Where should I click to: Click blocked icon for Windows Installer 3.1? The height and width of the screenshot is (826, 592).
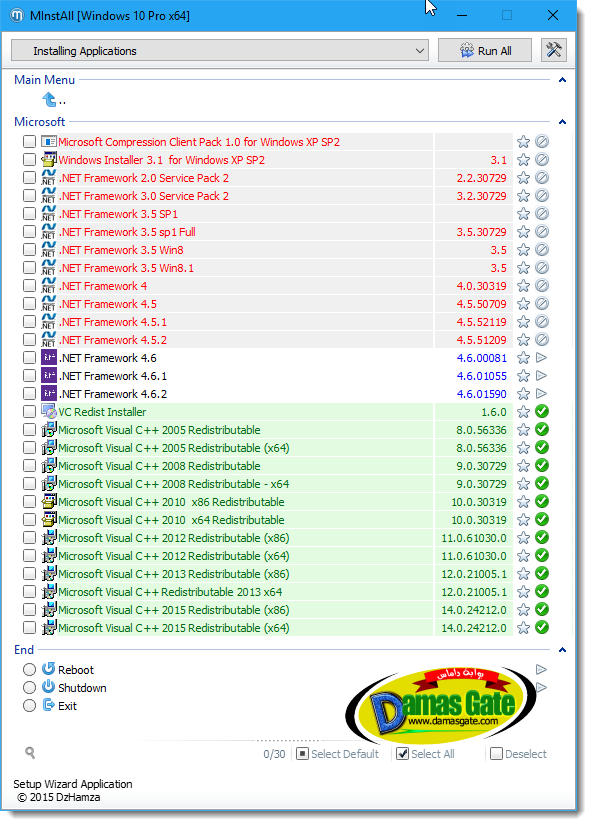coord(542,160)
